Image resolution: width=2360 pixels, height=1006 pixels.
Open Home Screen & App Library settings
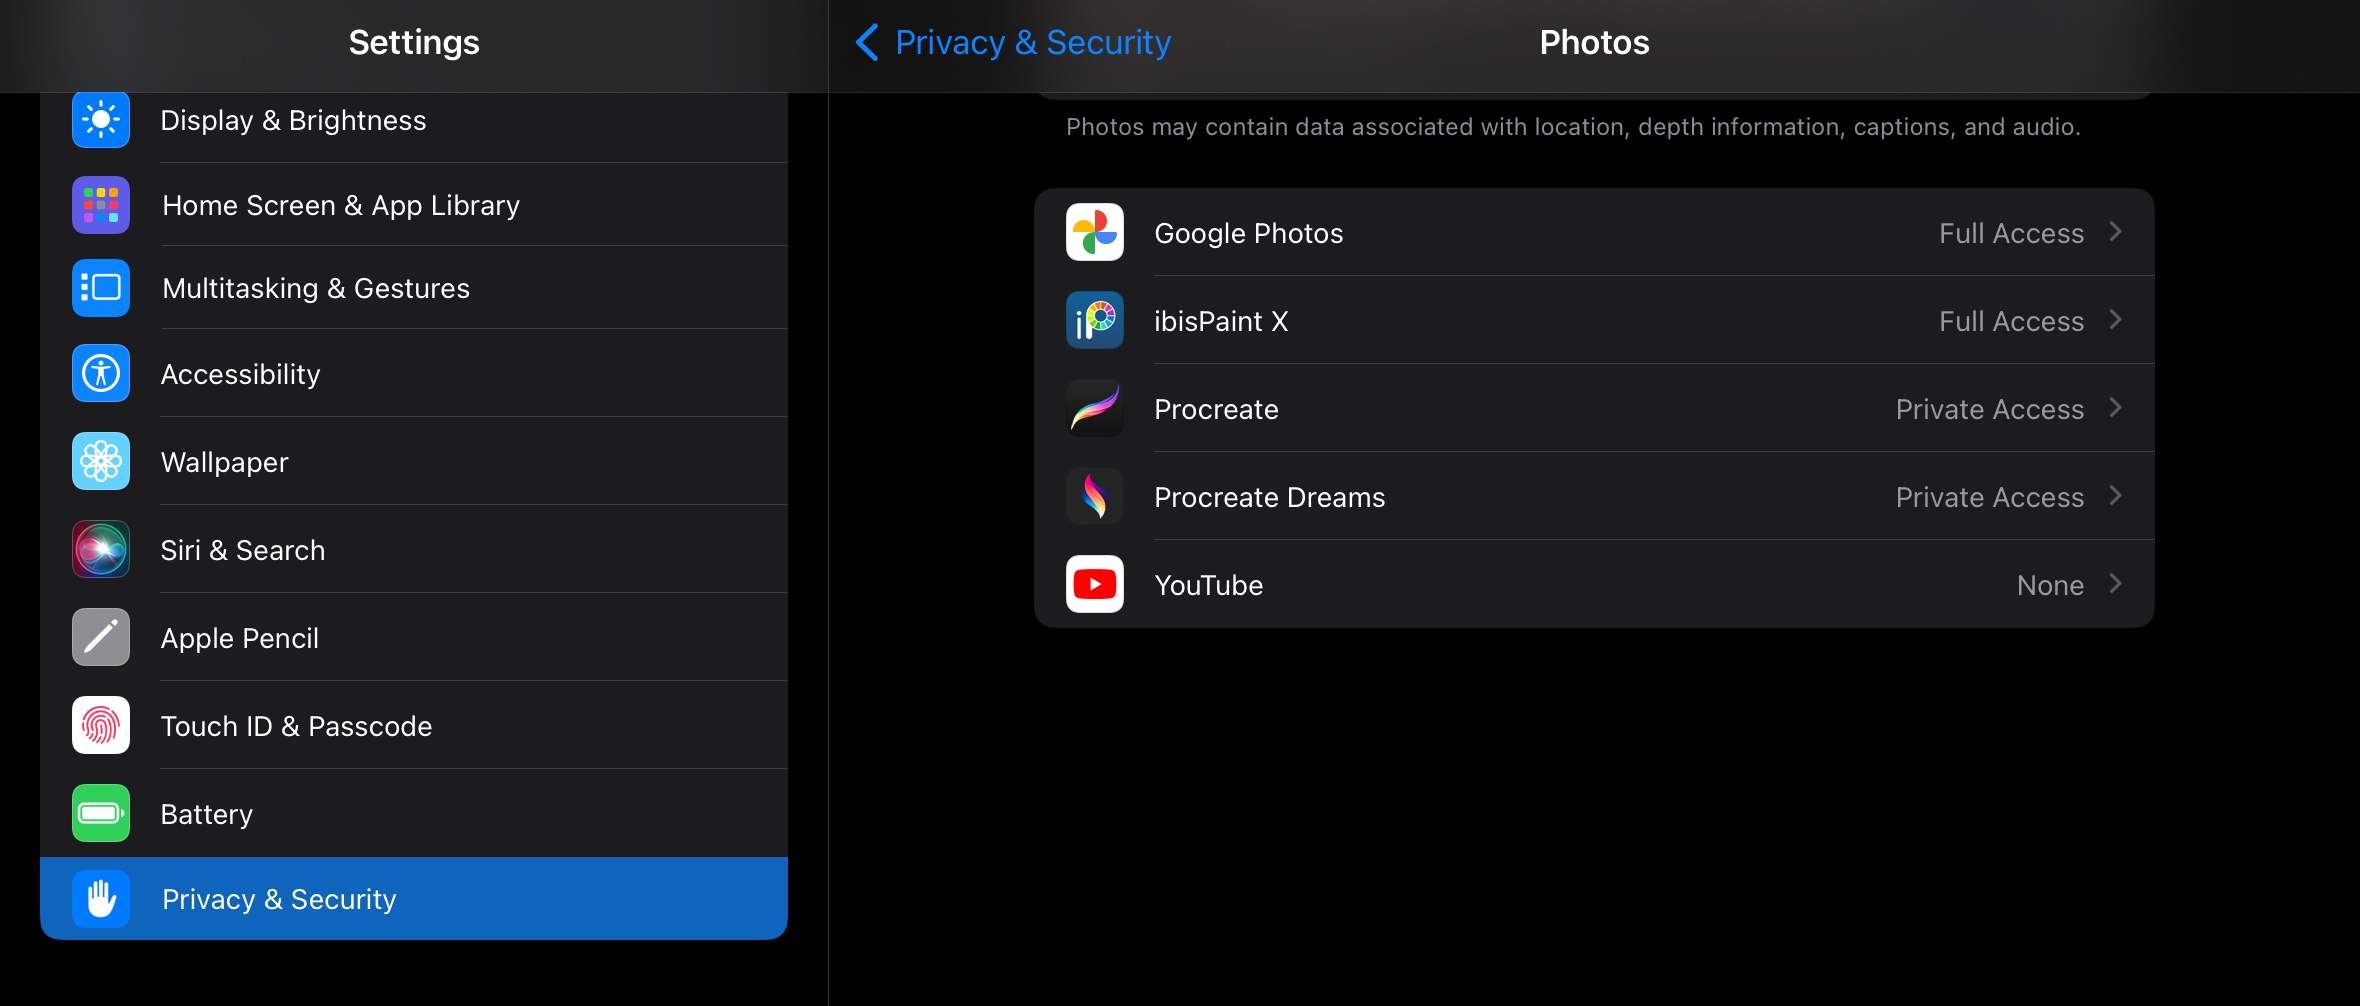(414, 205)
